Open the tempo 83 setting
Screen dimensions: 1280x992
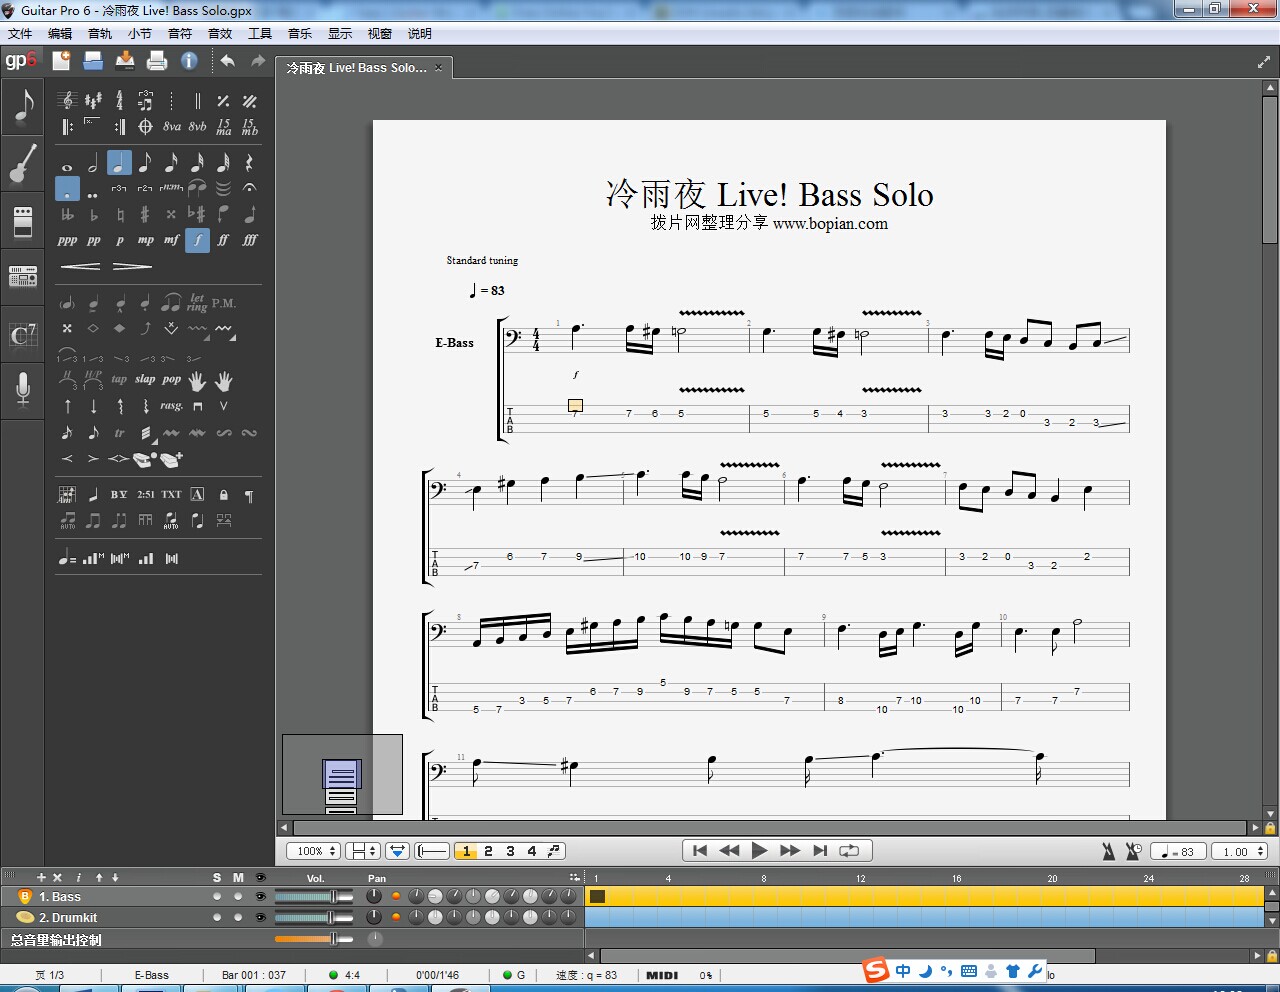click(x=1178, y=851)
